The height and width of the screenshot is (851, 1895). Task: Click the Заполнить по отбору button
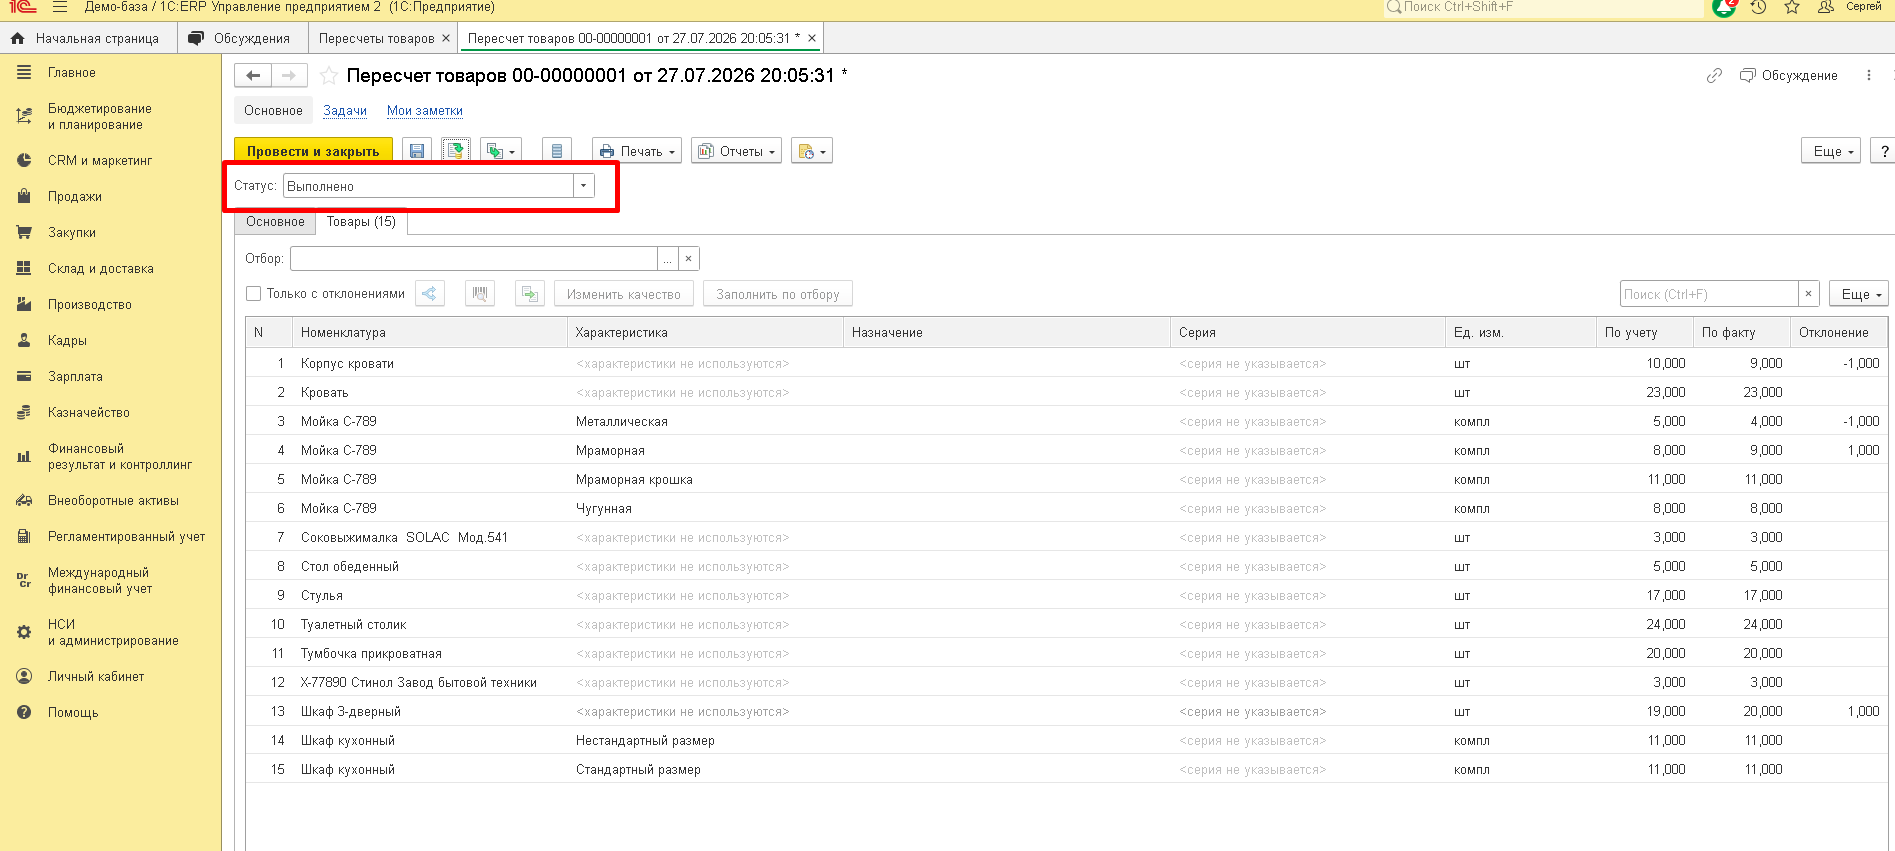tap(778, 294)
